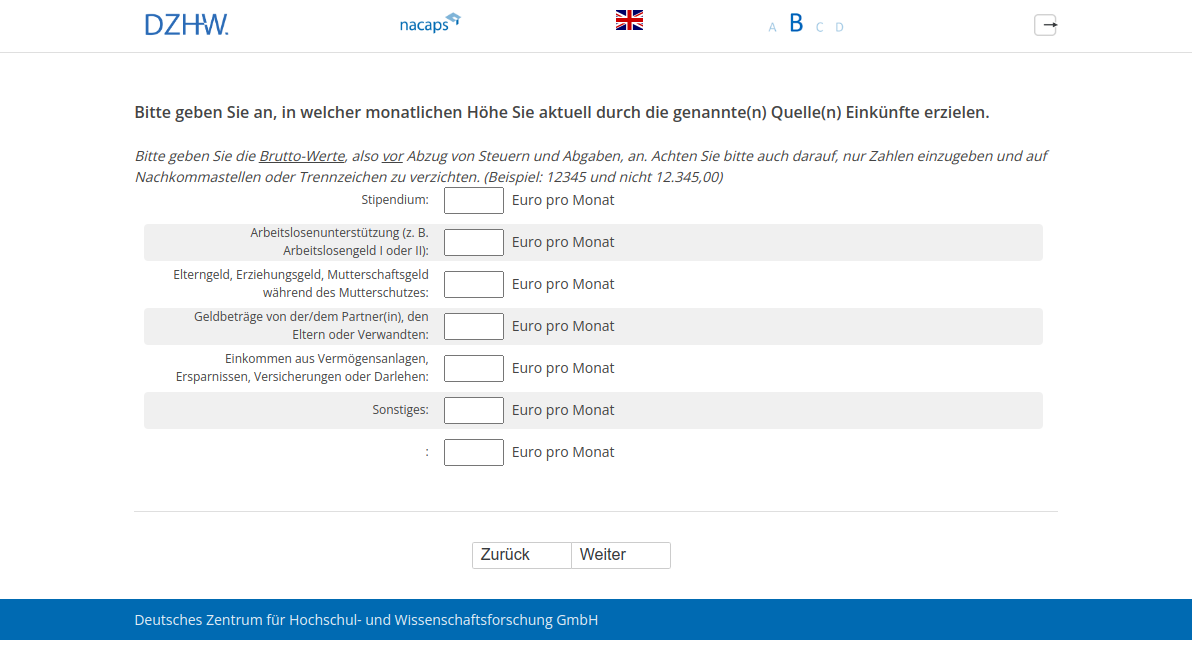Focus the Sonstiges amount field
The image size is (1192, 649).
473,410
